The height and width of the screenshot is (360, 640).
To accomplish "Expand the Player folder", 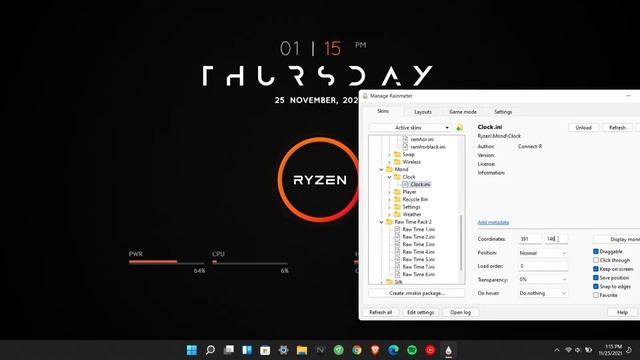I will pos(389,192).
